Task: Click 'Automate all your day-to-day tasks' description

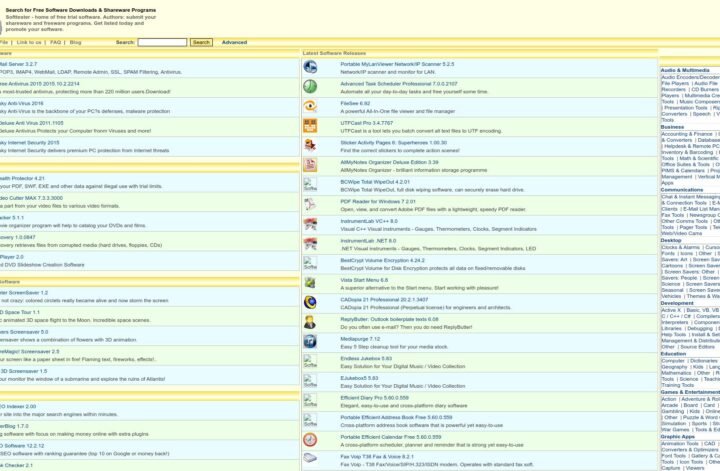Action: pos(414,92)
